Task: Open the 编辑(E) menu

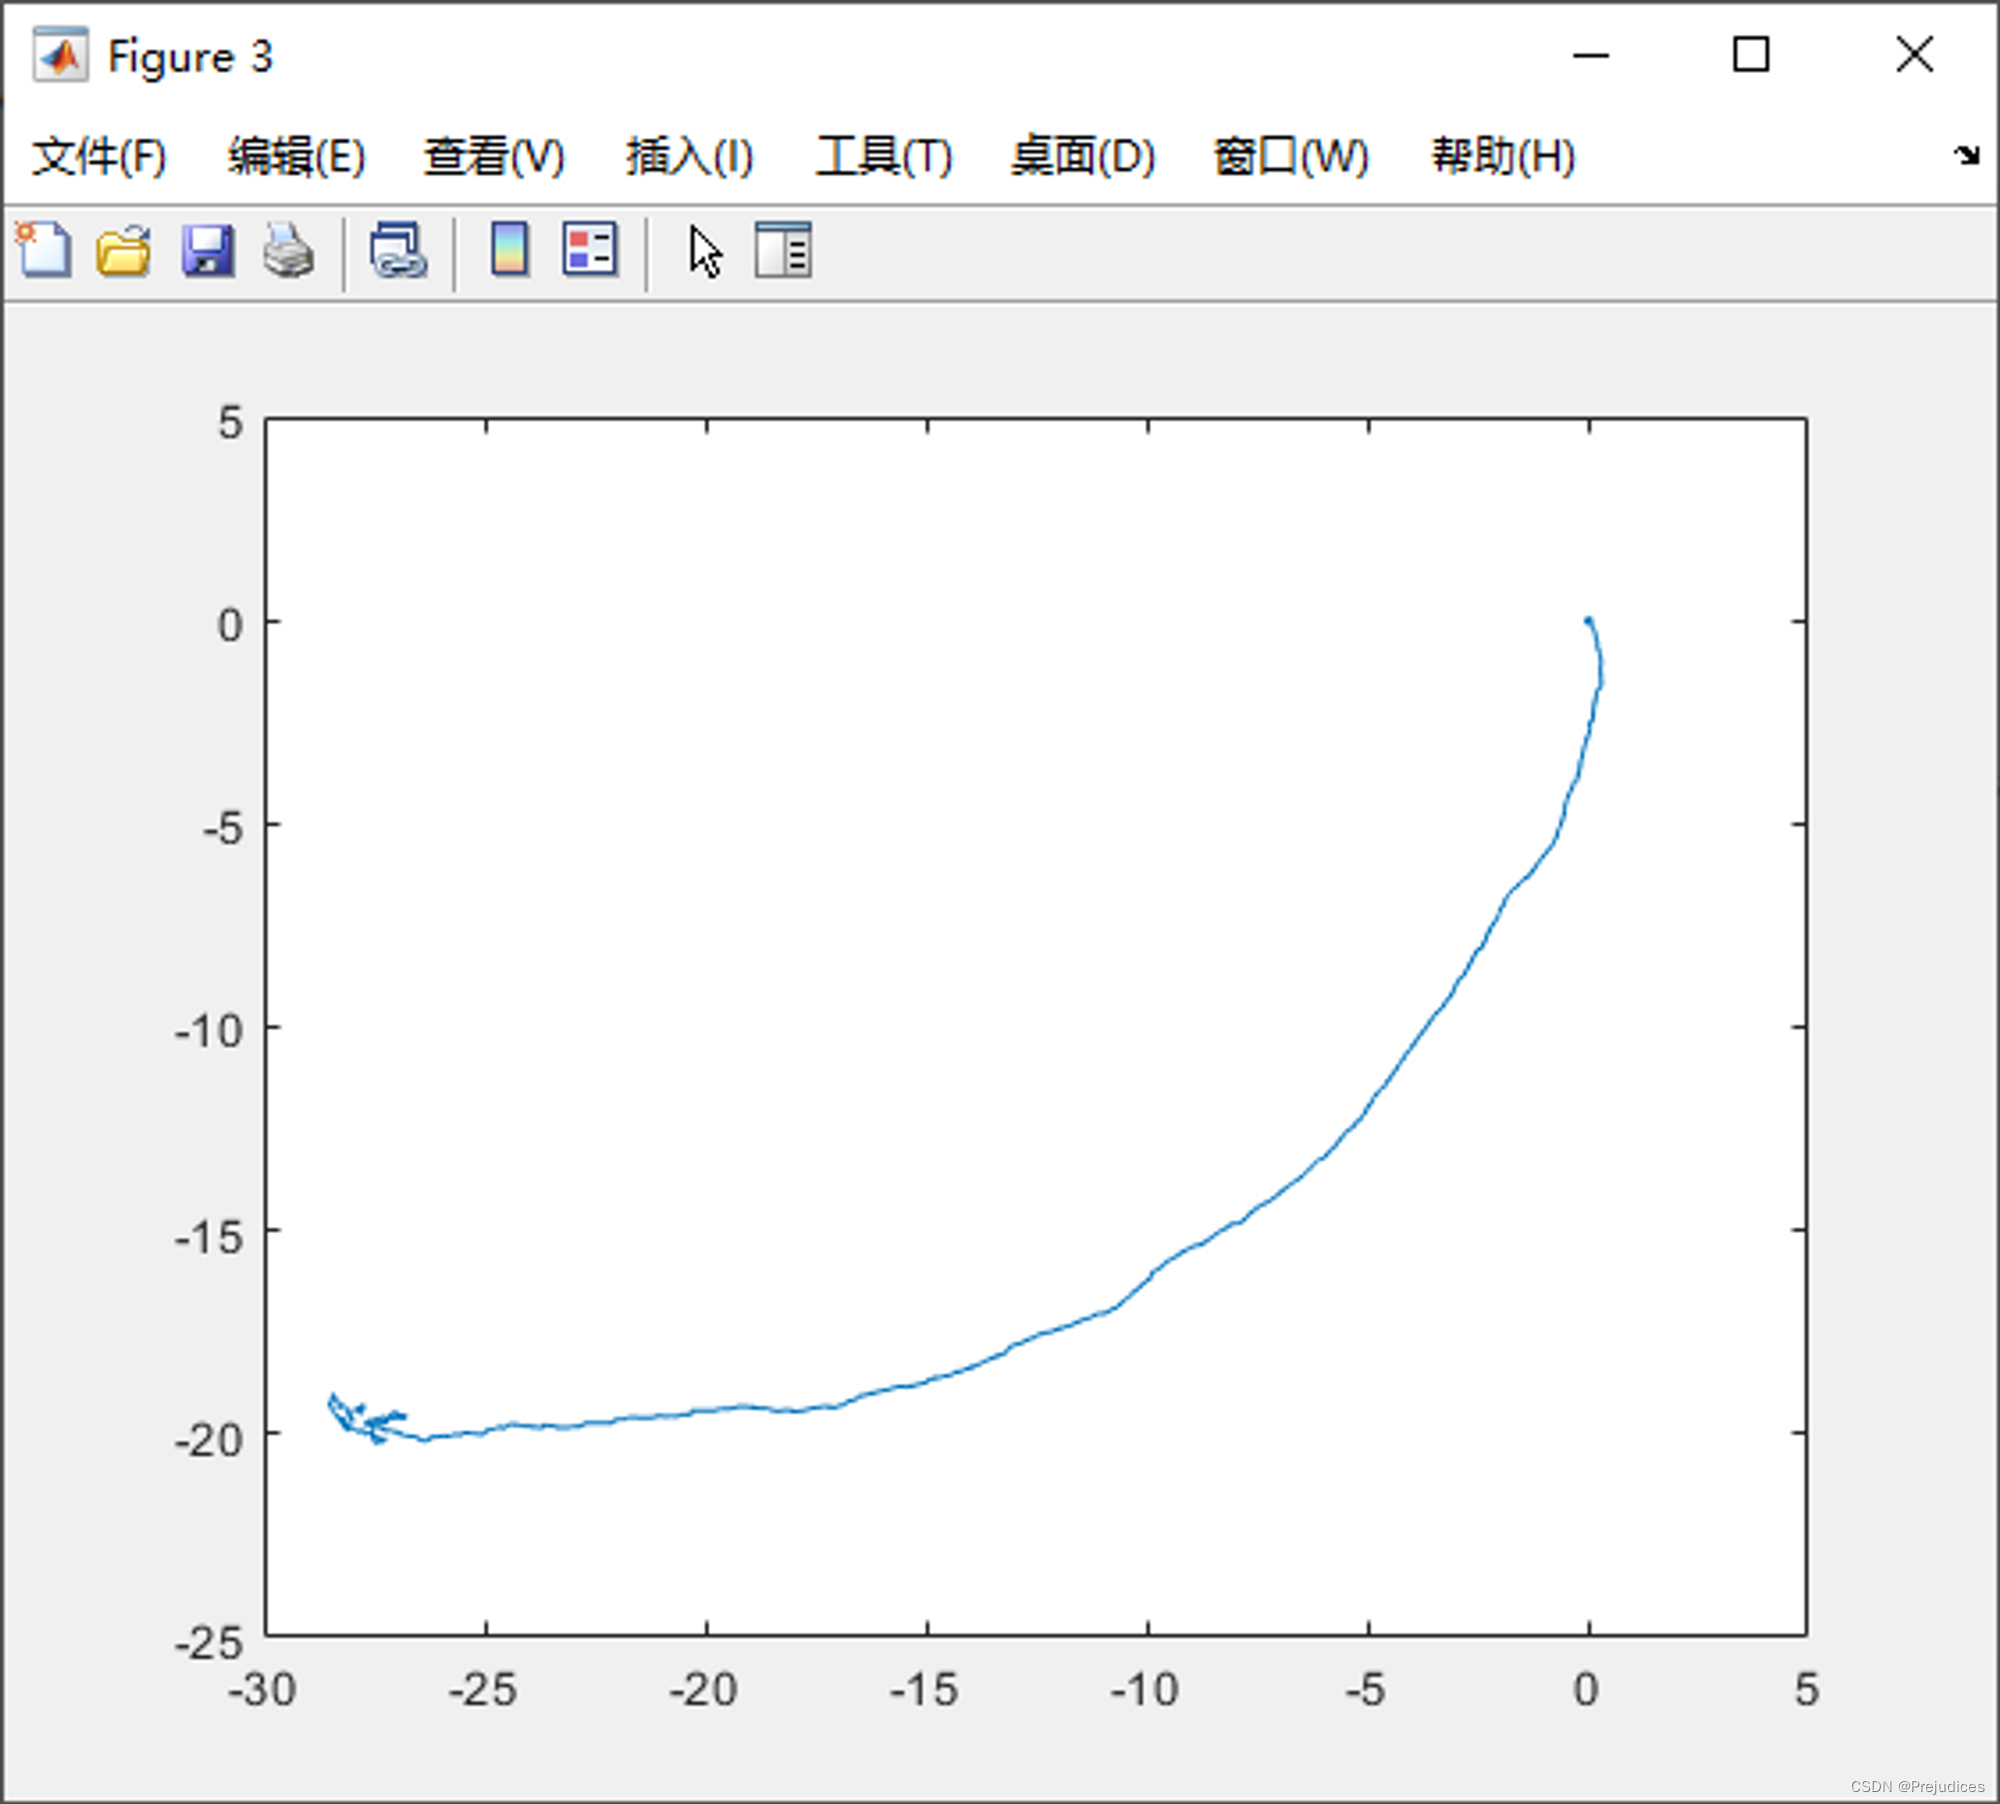Action: (296, 157)
